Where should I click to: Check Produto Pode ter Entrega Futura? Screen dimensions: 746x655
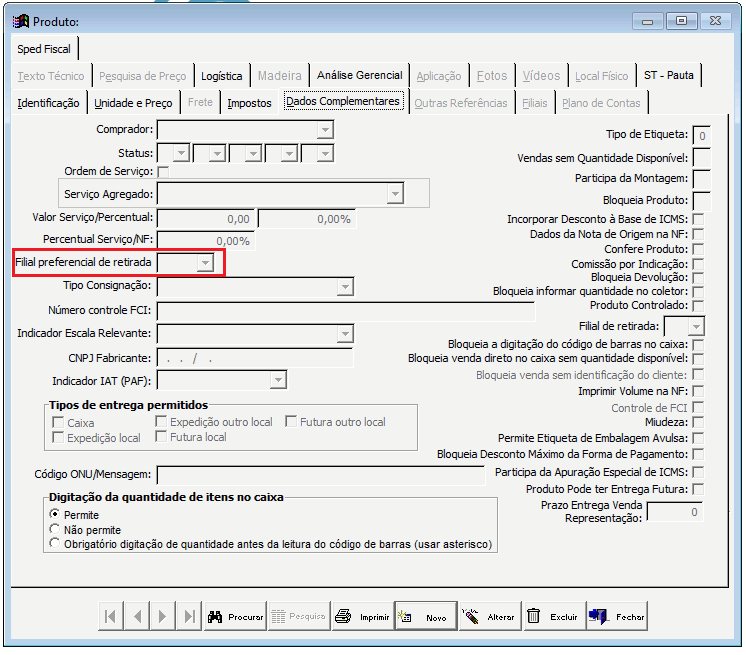pos(698,489)
